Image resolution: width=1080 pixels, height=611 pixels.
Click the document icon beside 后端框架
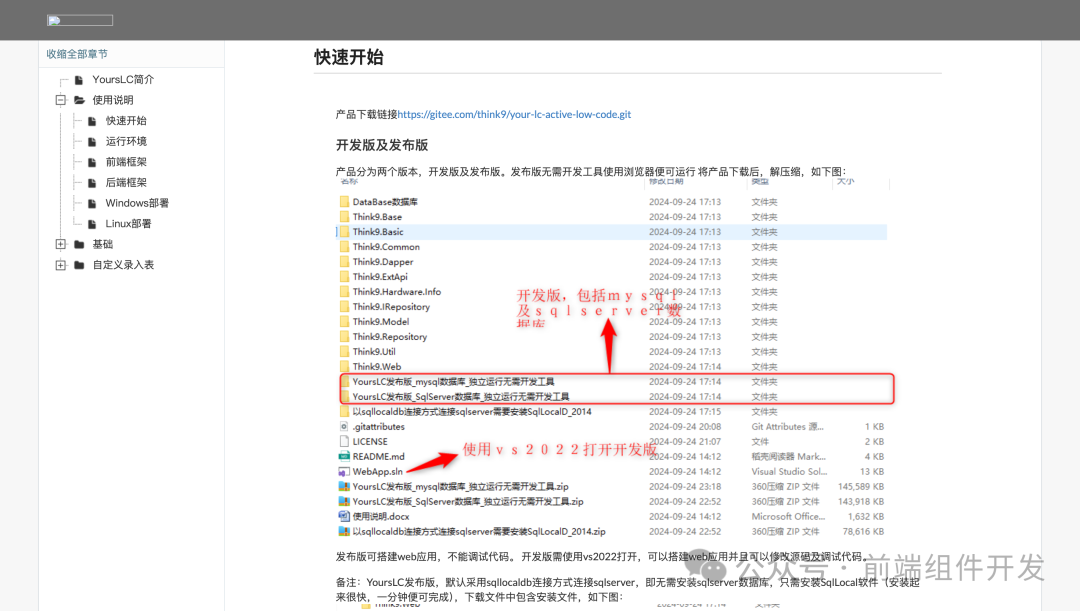pos(92,183)
